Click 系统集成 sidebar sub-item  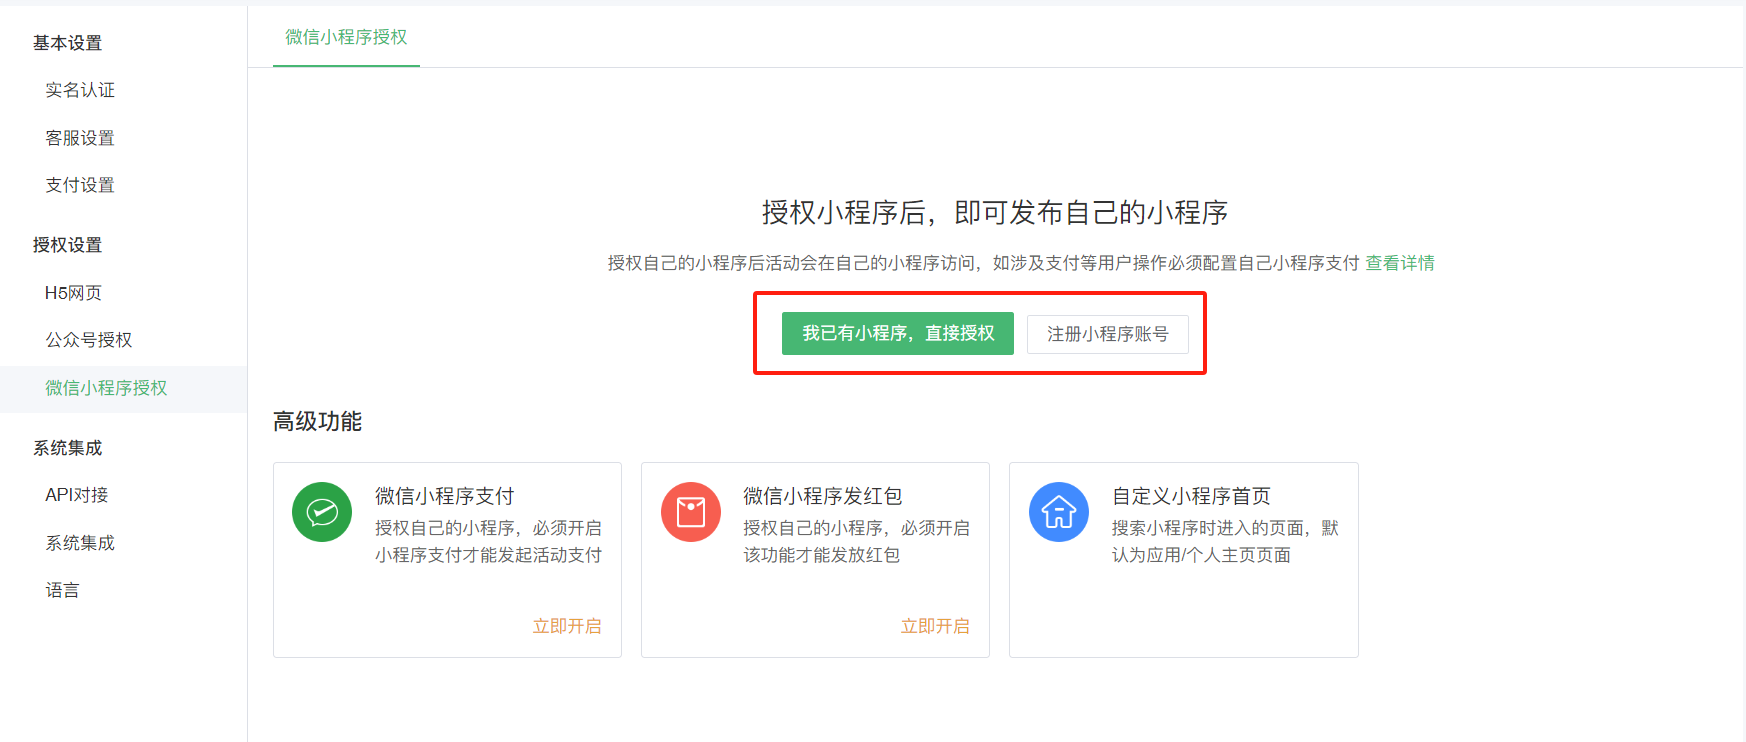coord(80,543)
